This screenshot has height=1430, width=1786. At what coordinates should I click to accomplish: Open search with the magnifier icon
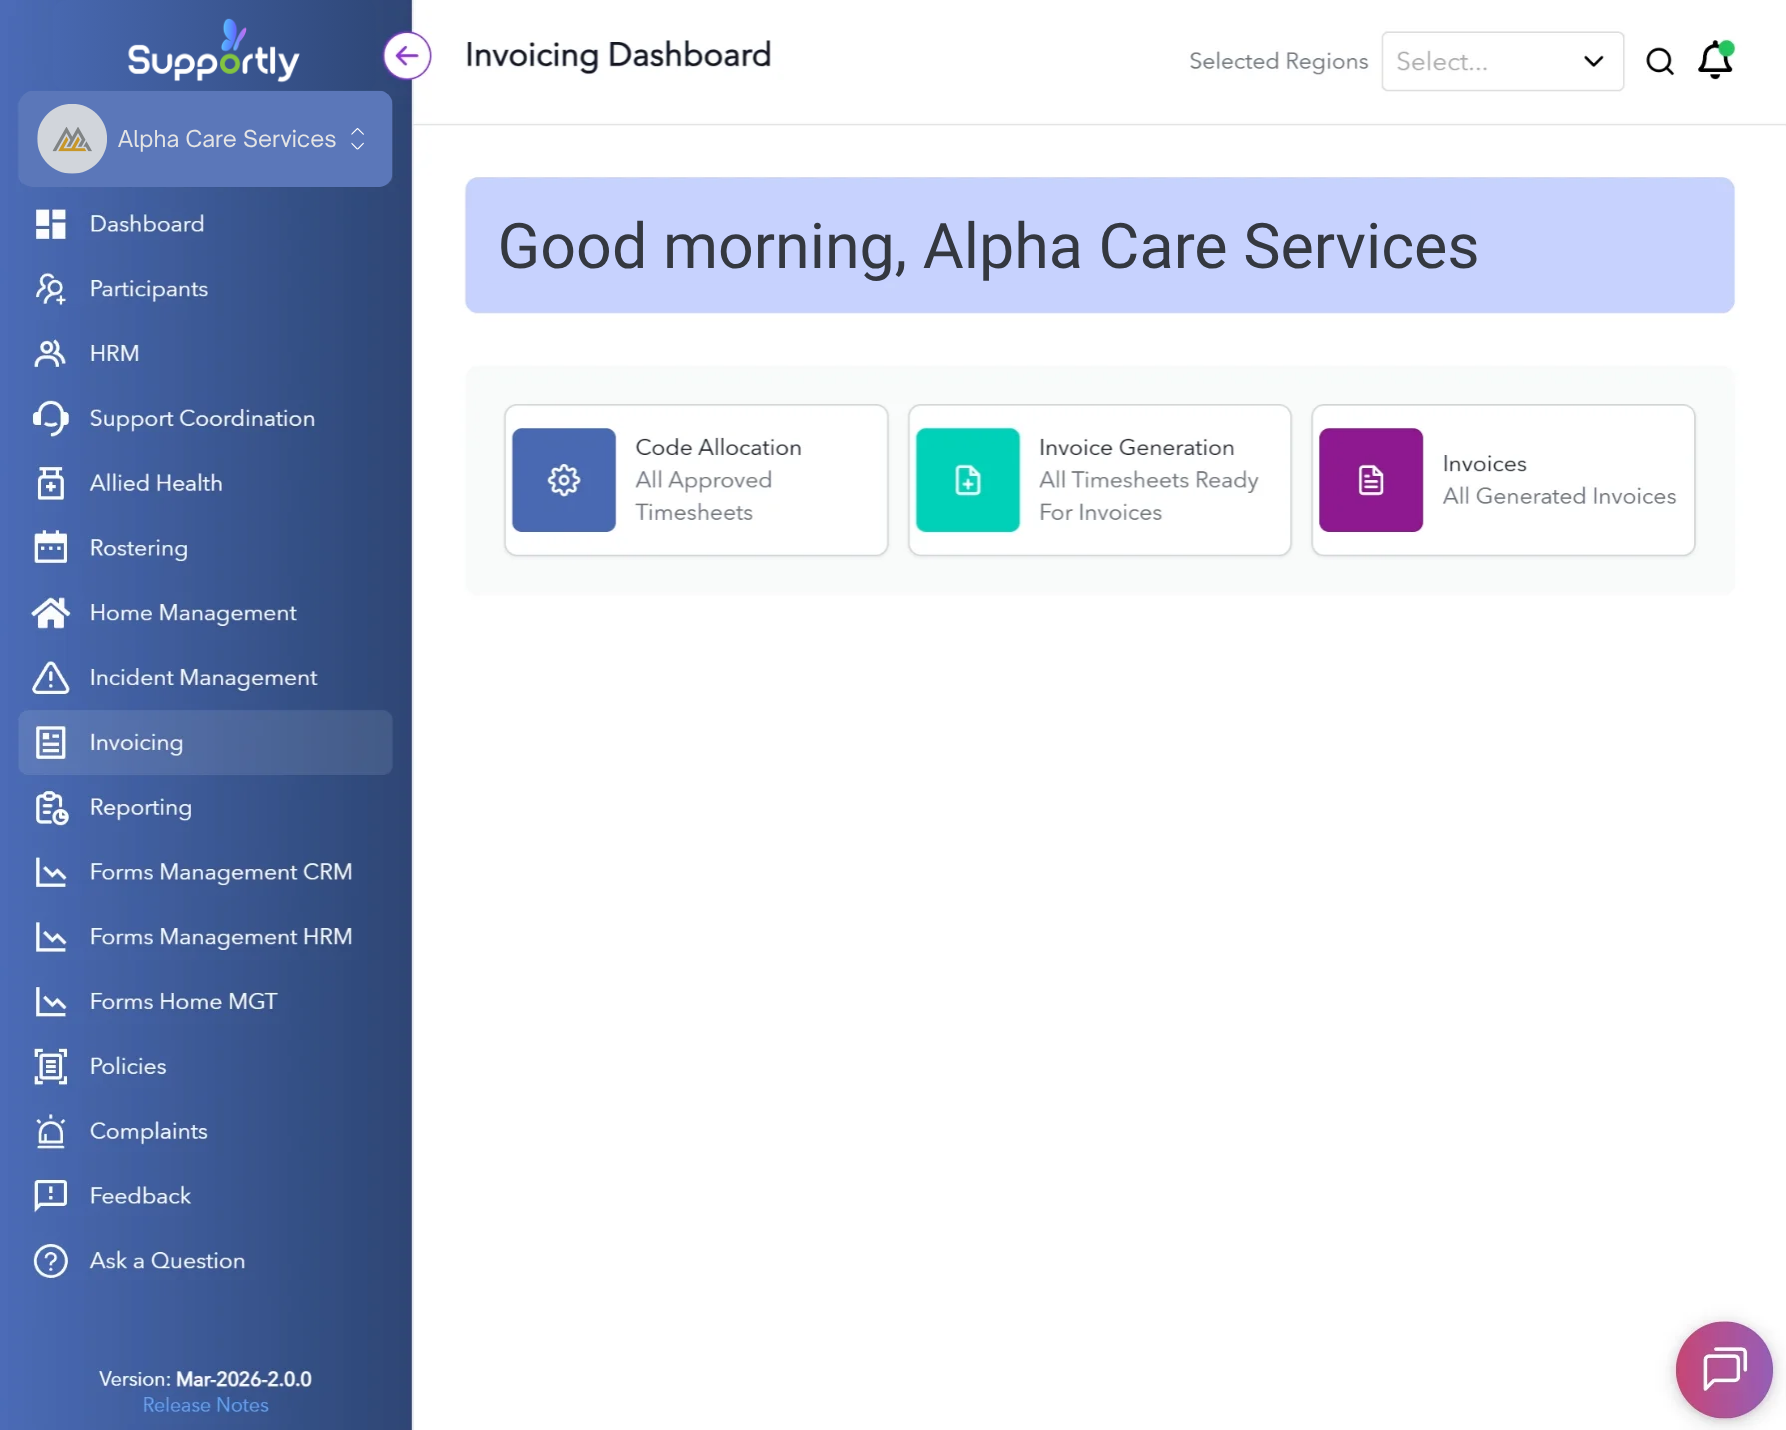tap(1660, 61)
